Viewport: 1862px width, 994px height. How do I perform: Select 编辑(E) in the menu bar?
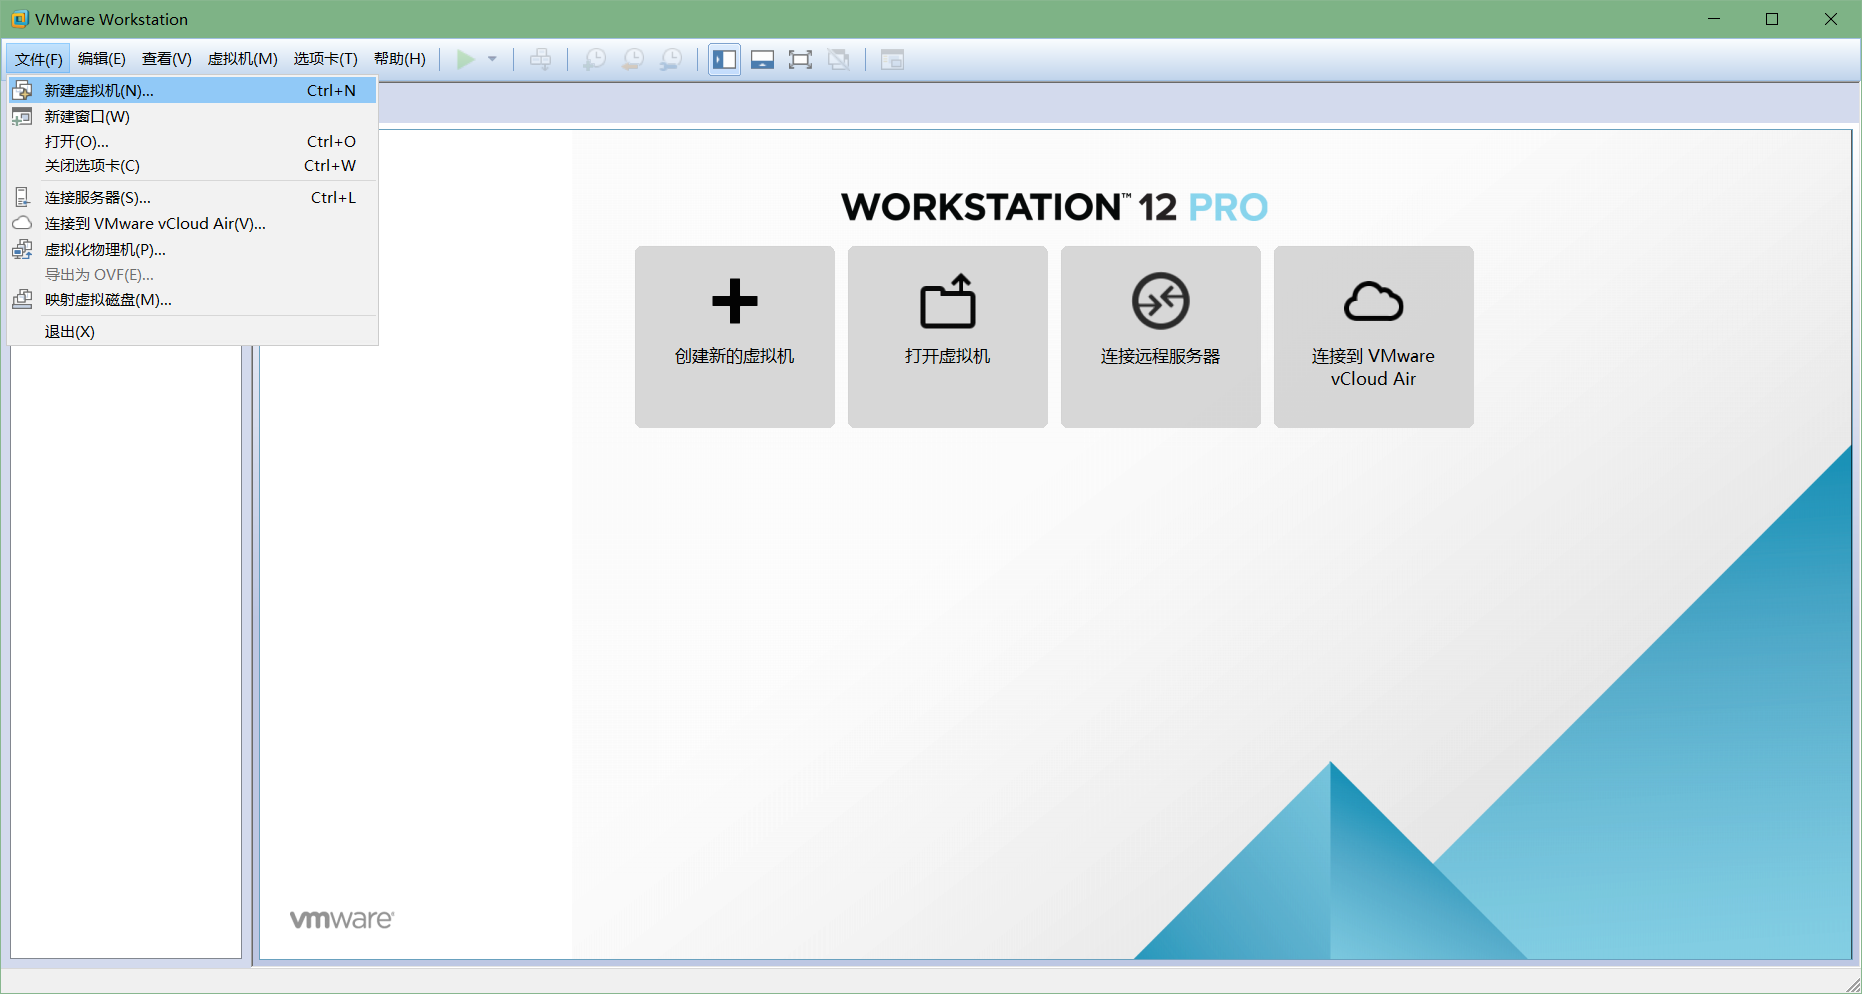coord(101,58)
